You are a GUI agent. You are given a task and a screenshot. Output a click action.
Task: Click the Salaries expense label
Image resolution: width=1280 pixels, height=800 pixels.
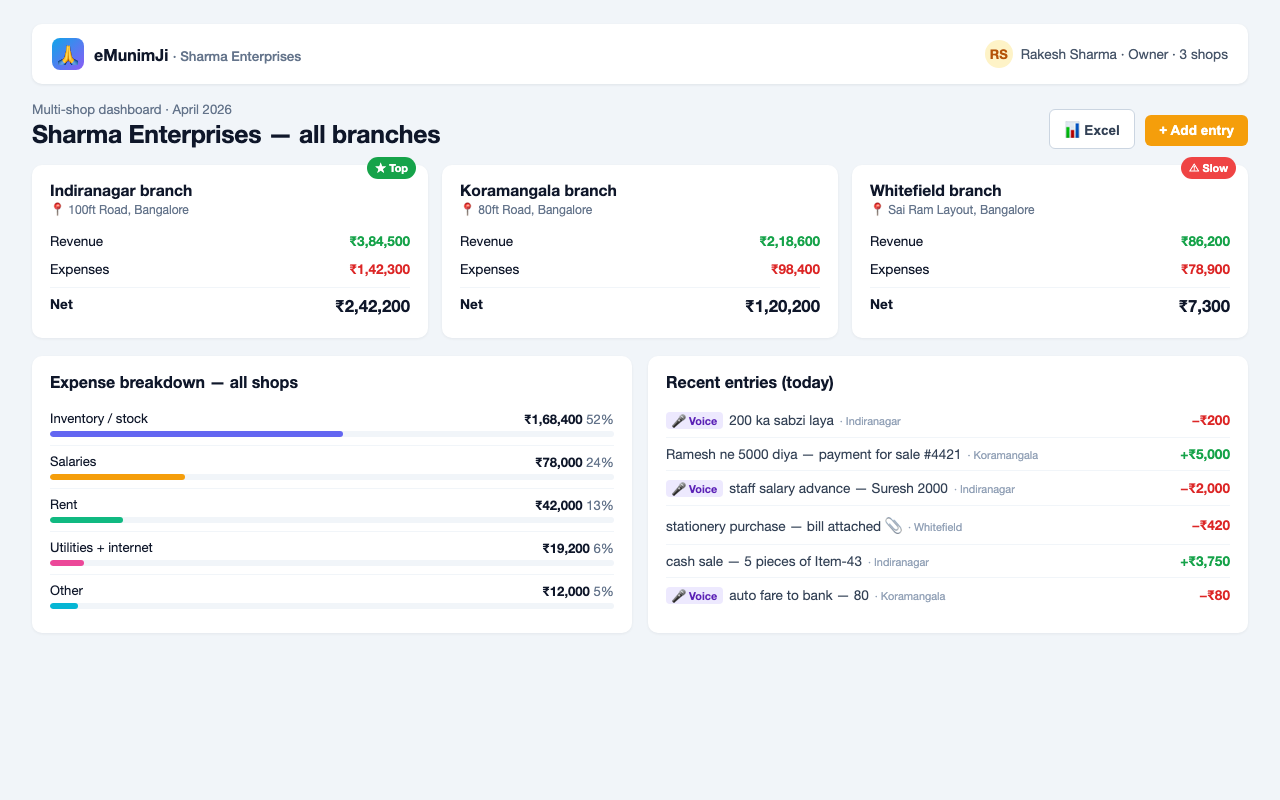click(x=73, y=462)
